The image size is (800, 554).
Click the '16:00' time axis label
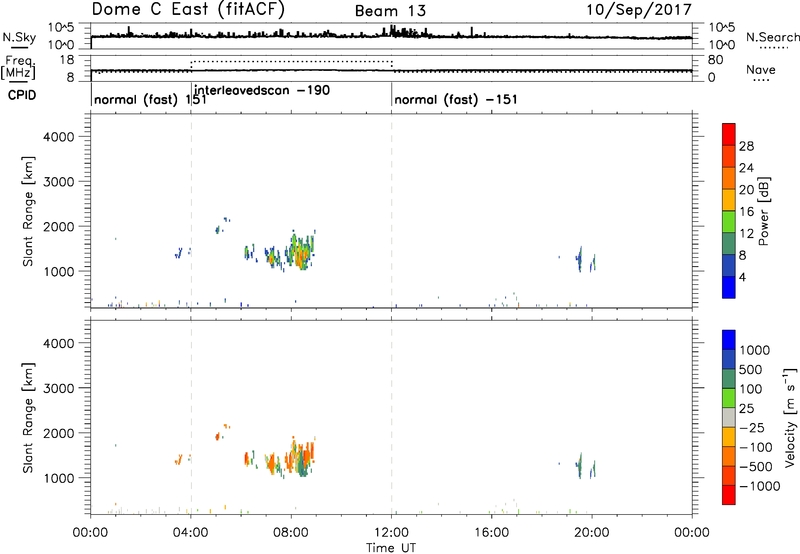click(x=491, y=533)
